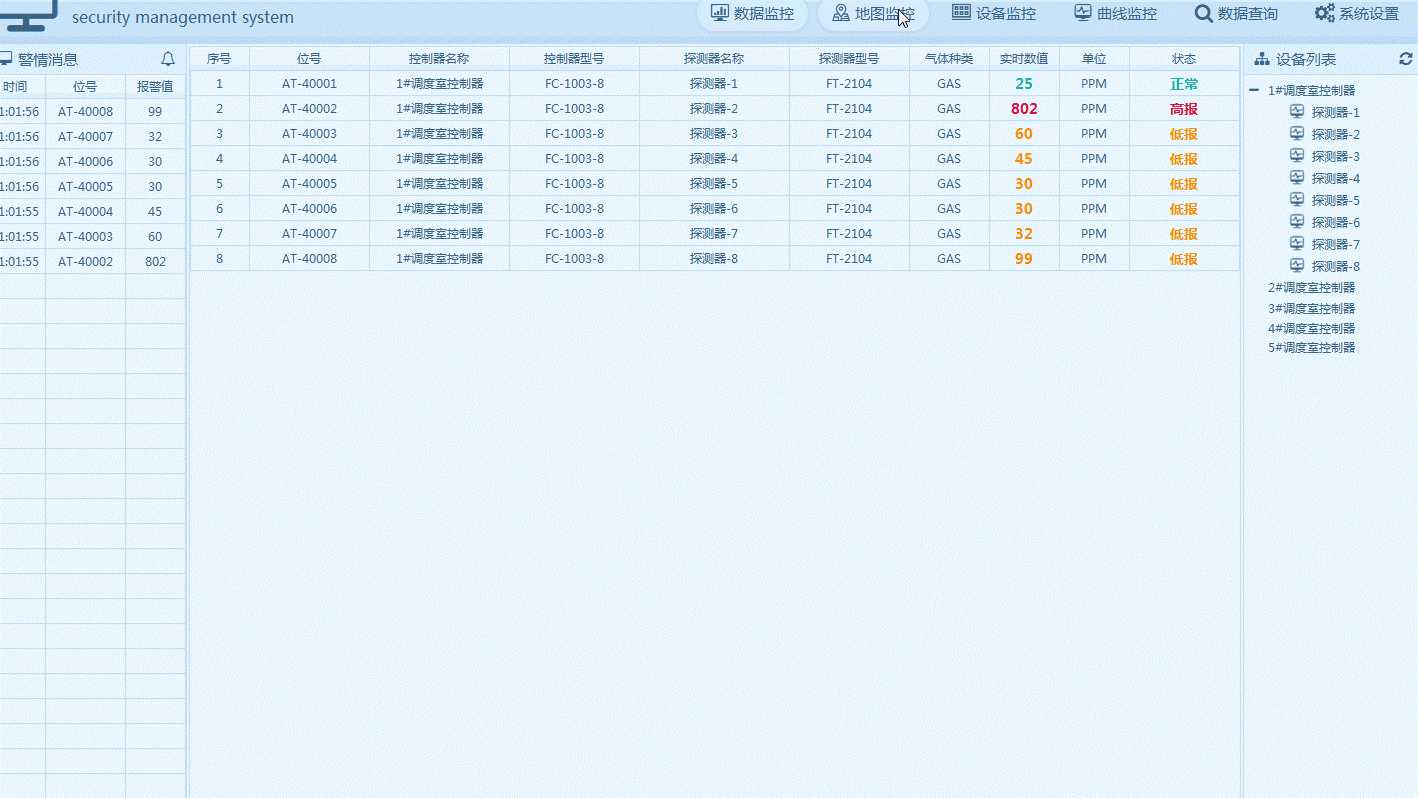Click the hierarchy icon beside 设备列表
Screen dimensions: 1418x798
1262,60
